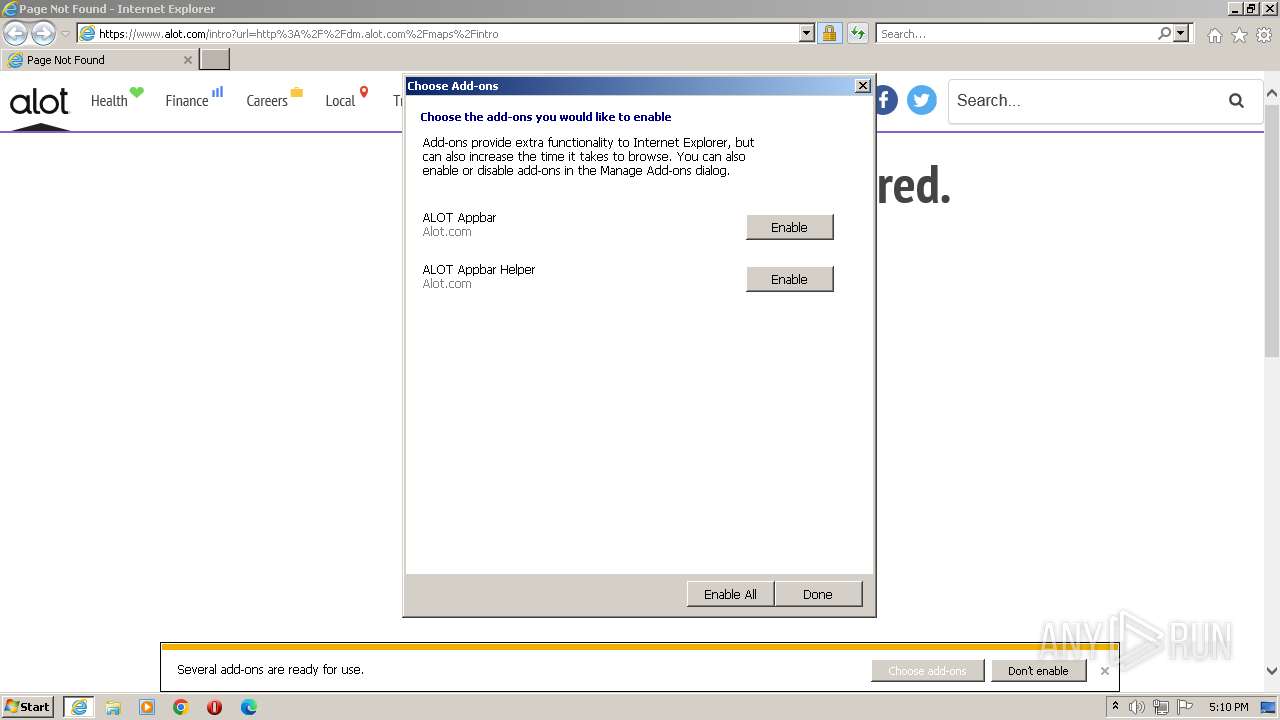1280x720 pixels.
Task: Click Done in Choose Add-ons dialog
Action: [817, 594]
